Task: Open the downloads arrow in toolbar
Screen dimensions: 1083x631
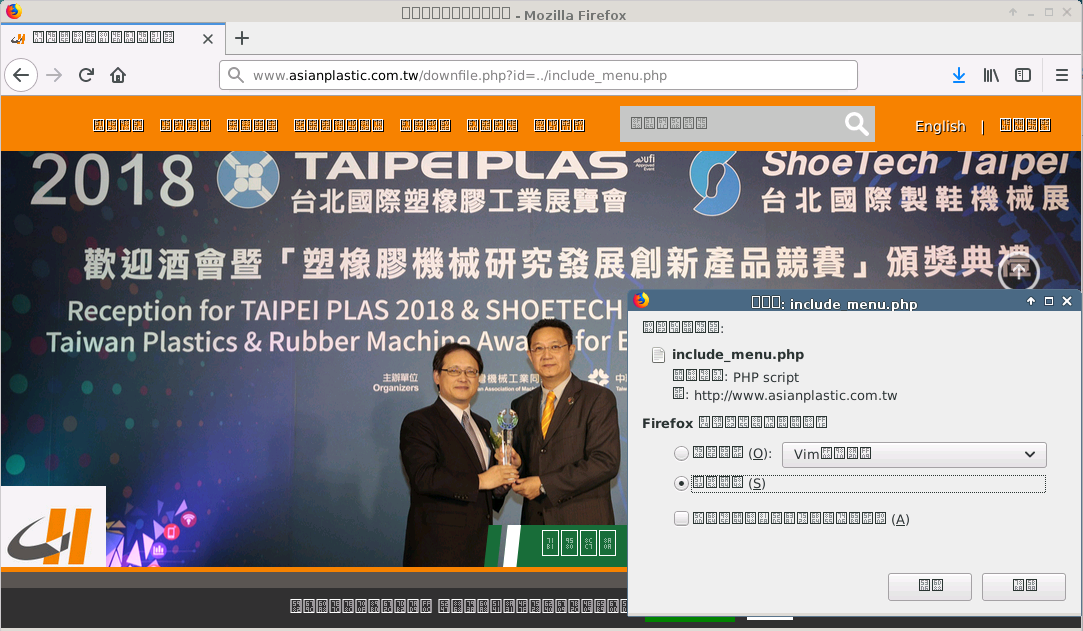Action: click(x=959, y=75)
